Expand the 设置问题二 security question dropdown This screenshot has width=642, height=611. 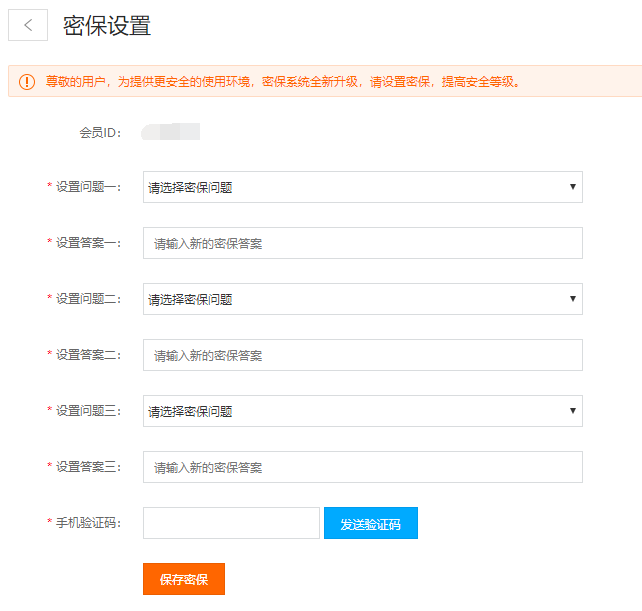pos(362,299)
